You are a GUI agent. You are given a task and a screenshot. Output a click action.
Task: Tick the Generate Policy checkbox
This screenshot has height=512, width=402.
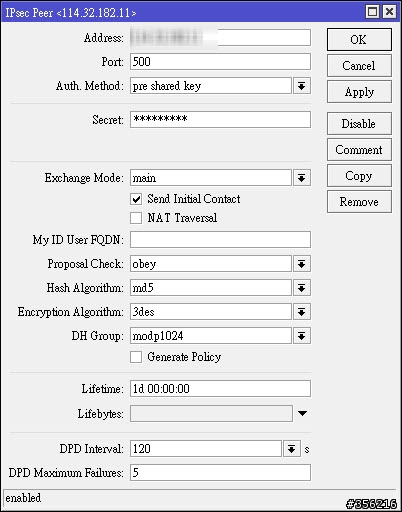click(x=136, y=357)
